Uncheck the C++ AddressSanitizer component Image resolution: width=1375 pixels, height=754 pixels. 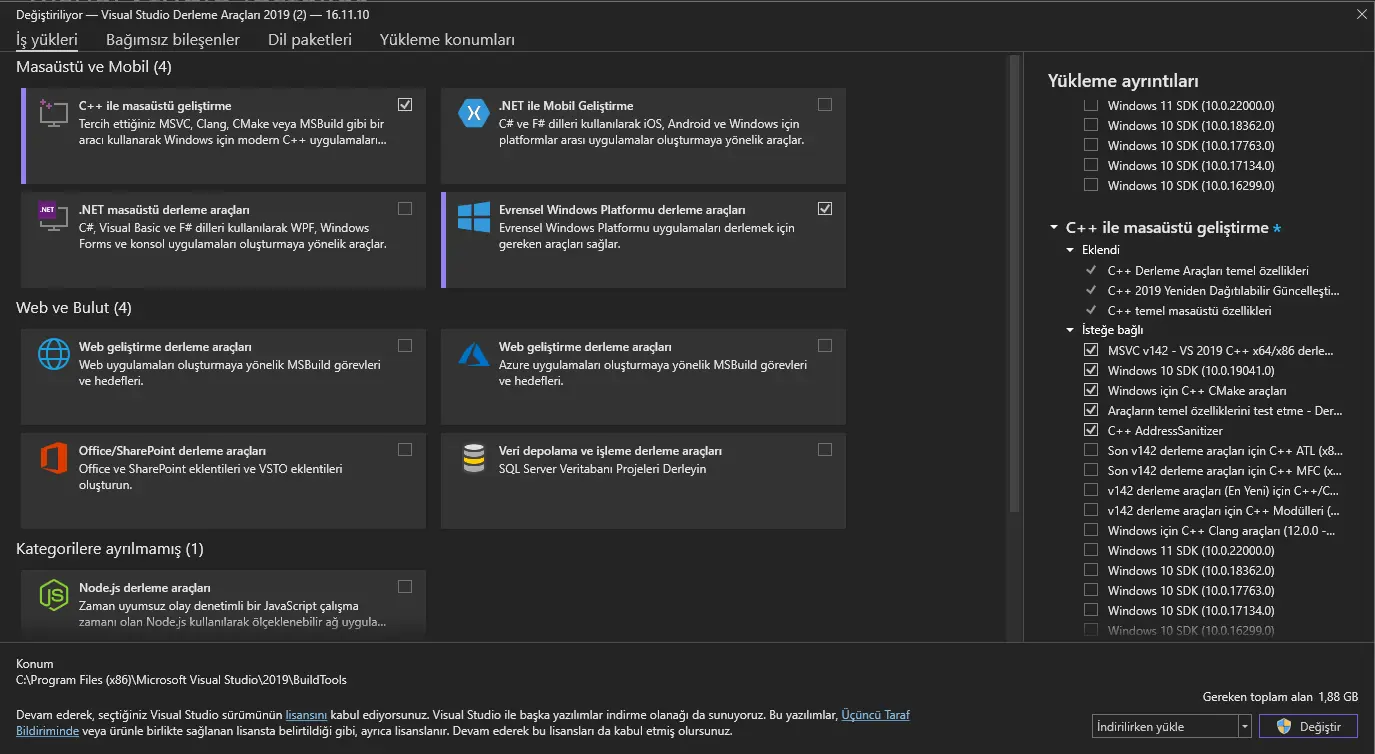1091,430
